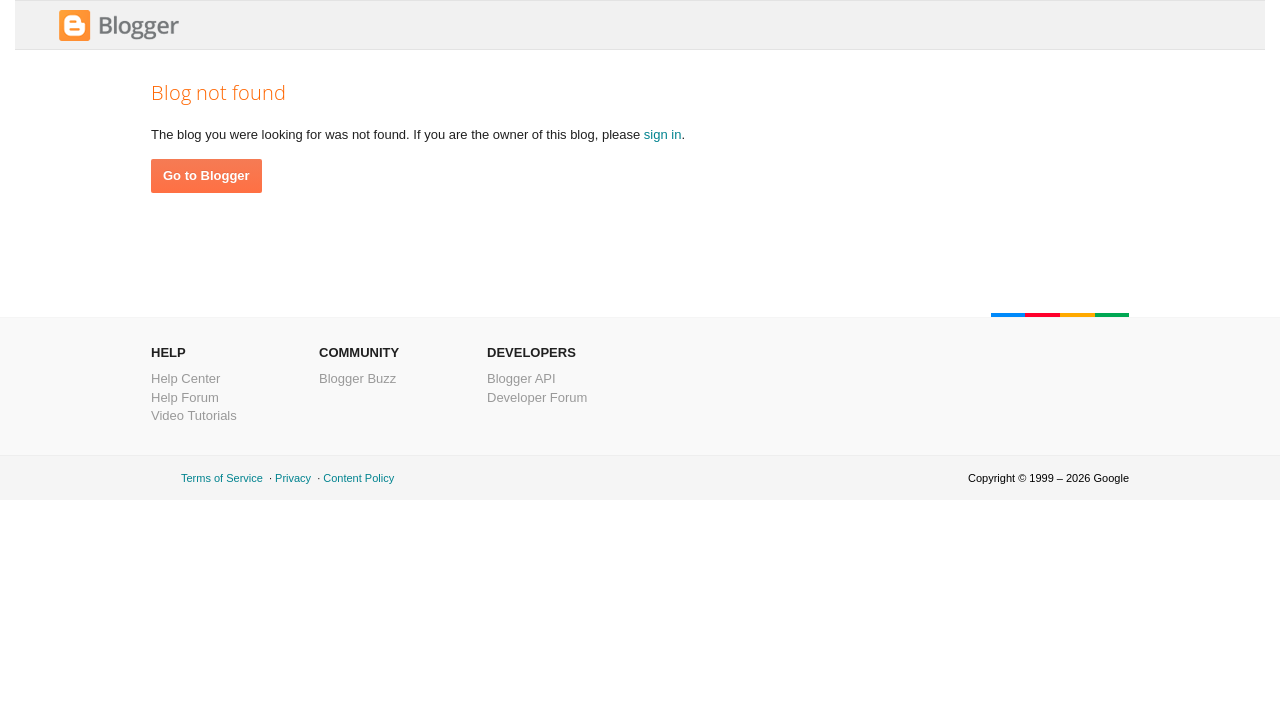Open the Terms of Service link
The image size is (1280, 720).
[221, 478]
